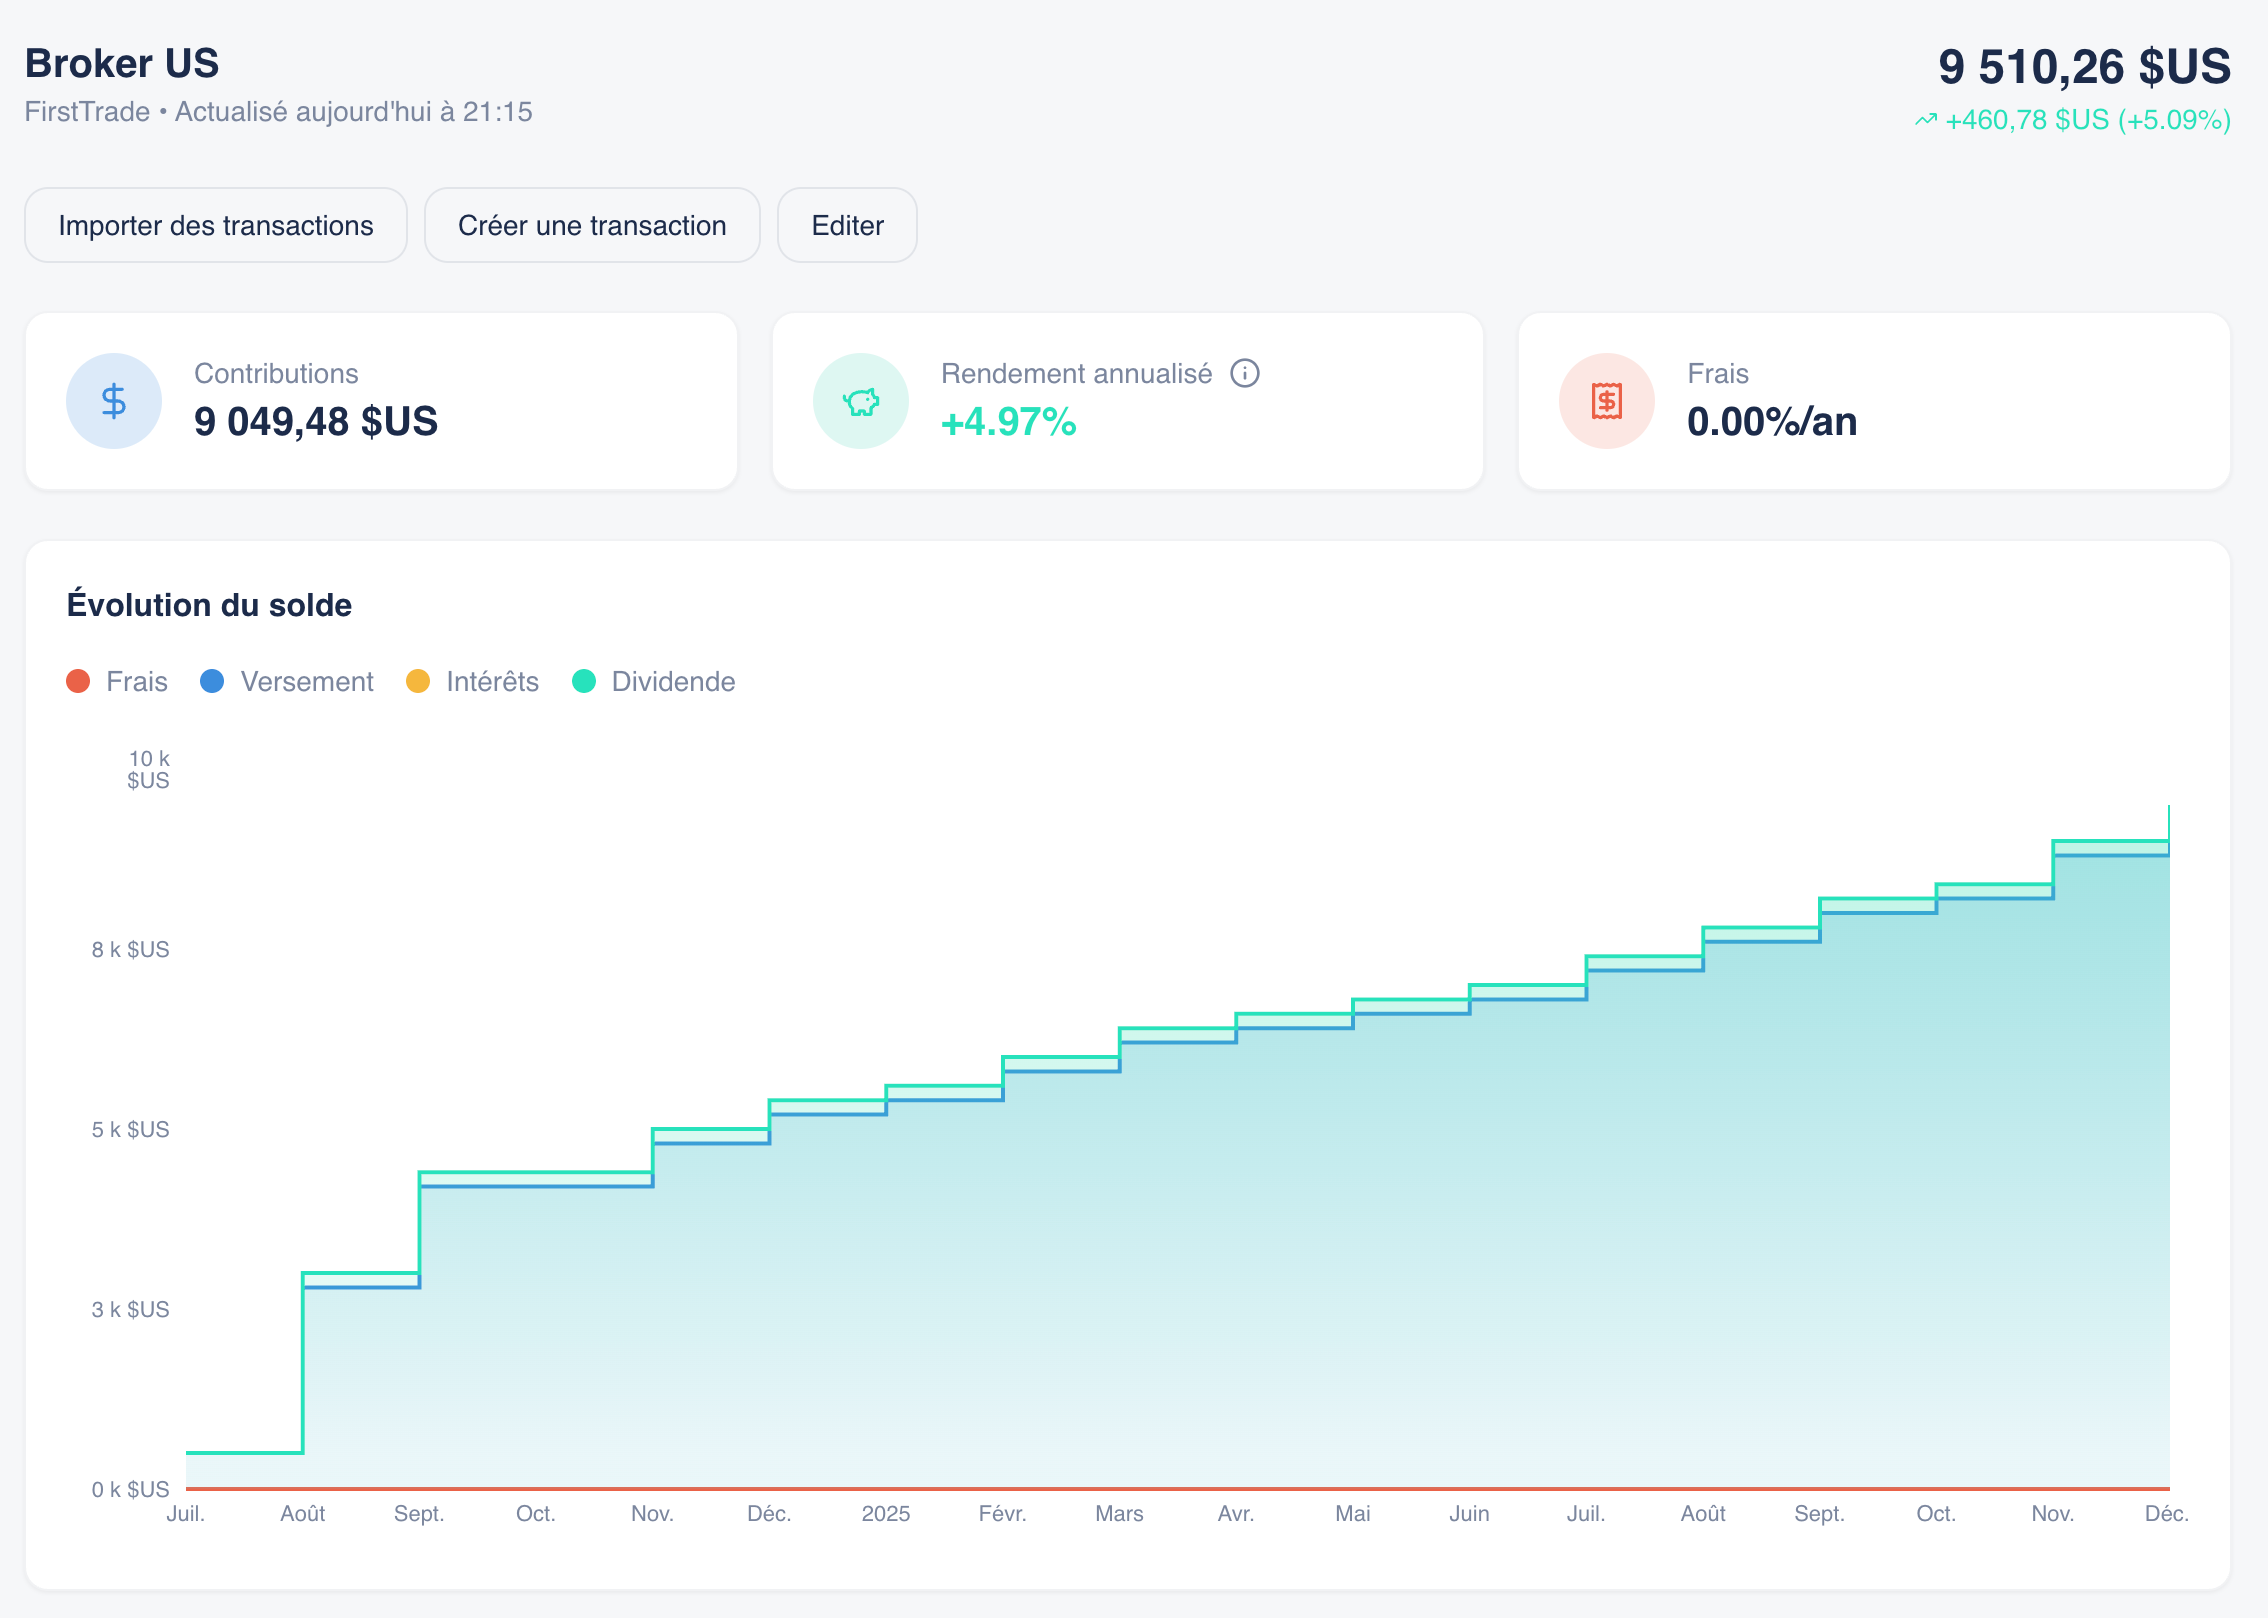Click the blue Versement legend dot

pos(212,682)
